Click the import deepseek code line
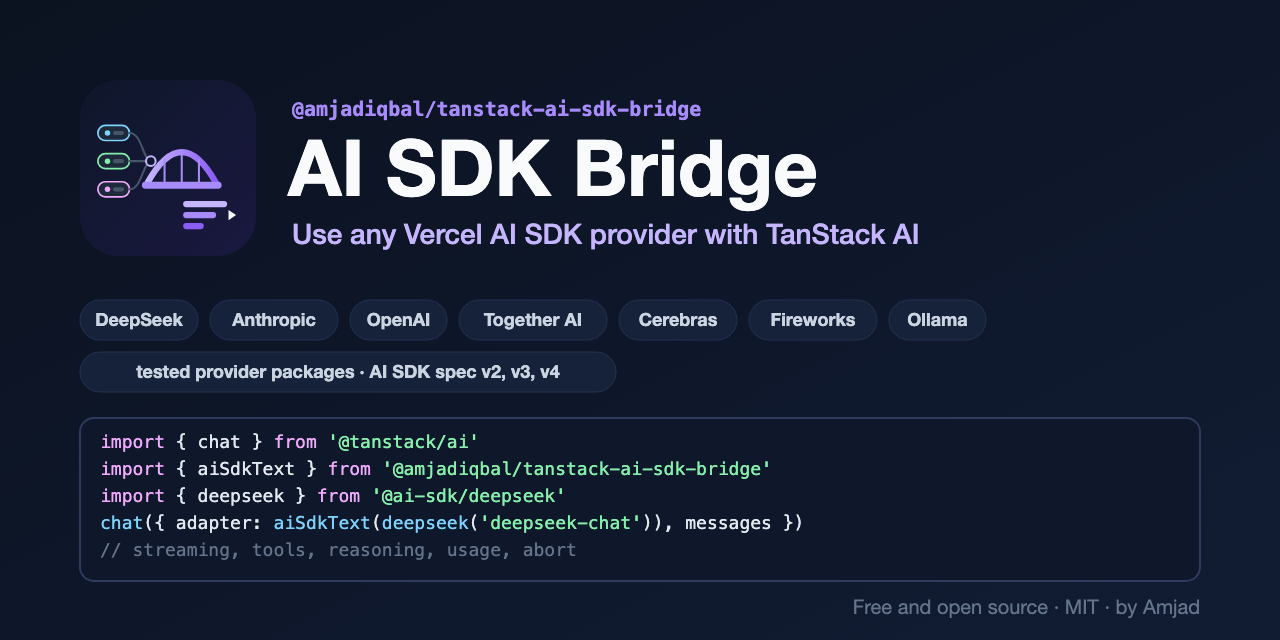The image size is (1280, 640). click(x=333, y=495)
